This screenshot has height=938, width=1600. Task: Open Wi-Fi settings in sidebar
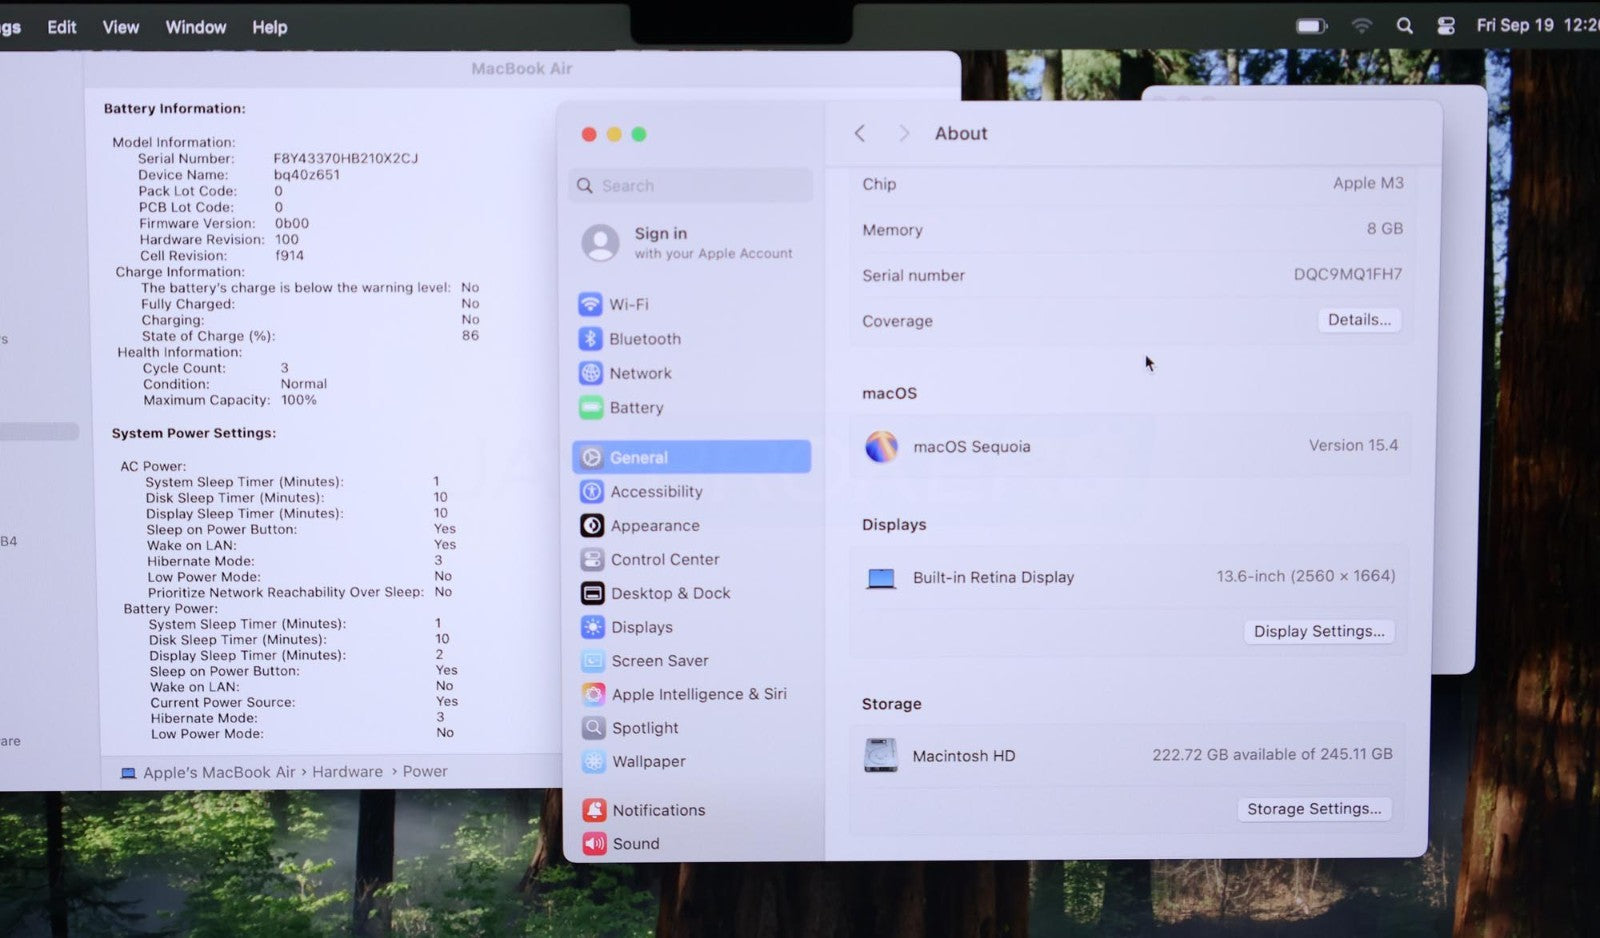(x=628, y=304)
